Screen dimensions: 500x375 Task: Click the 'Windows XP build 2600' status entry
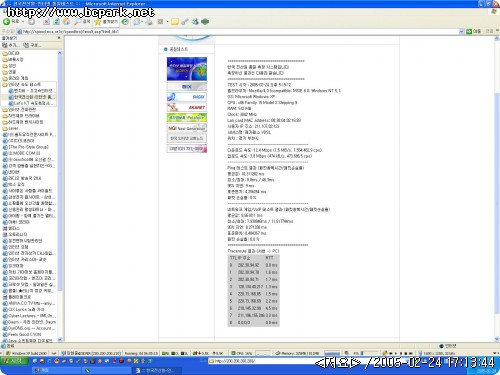click(26, 353)
